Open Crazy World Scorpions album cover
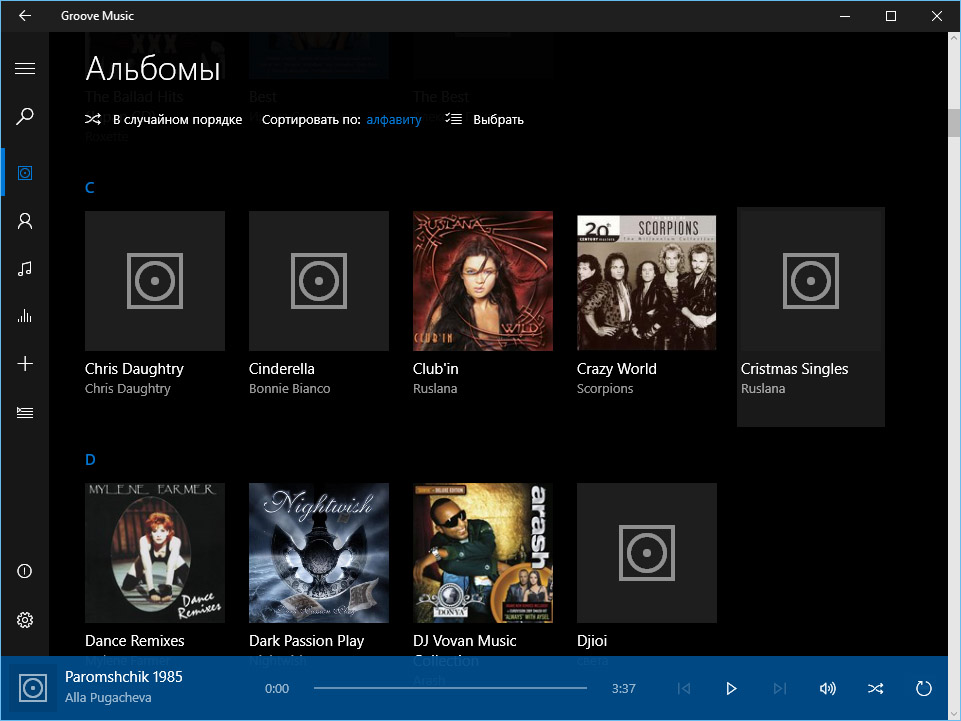This screenshot has width=961, height=721. (647, 281)
